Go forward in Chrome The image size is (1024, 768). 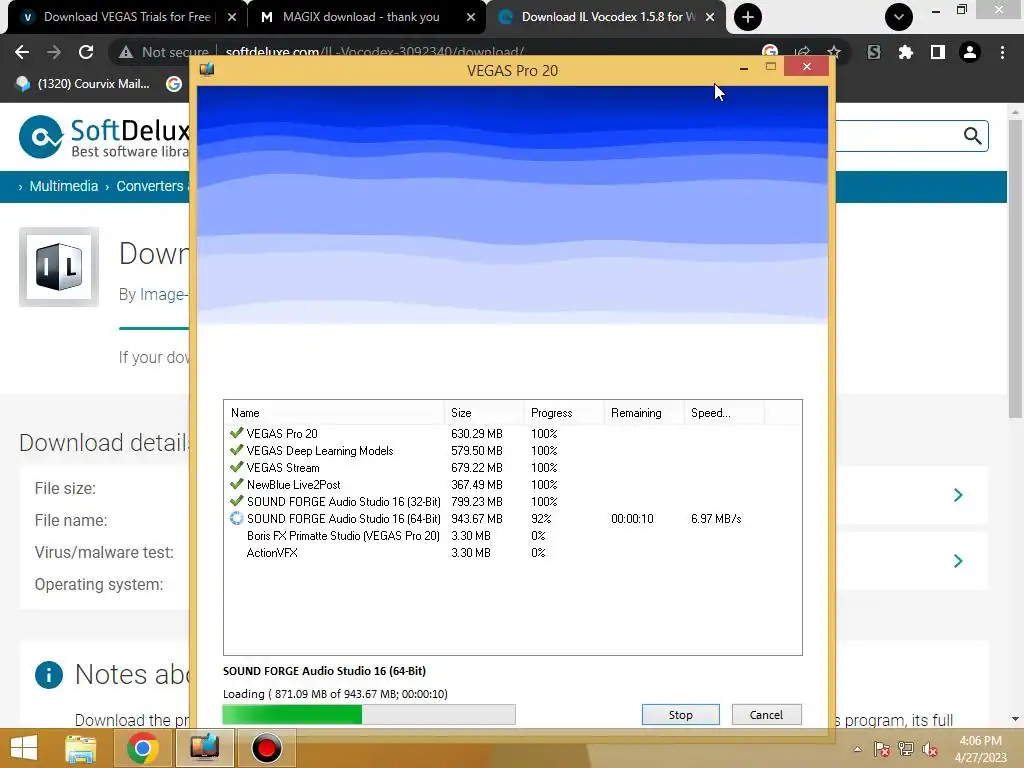point(54,52)
